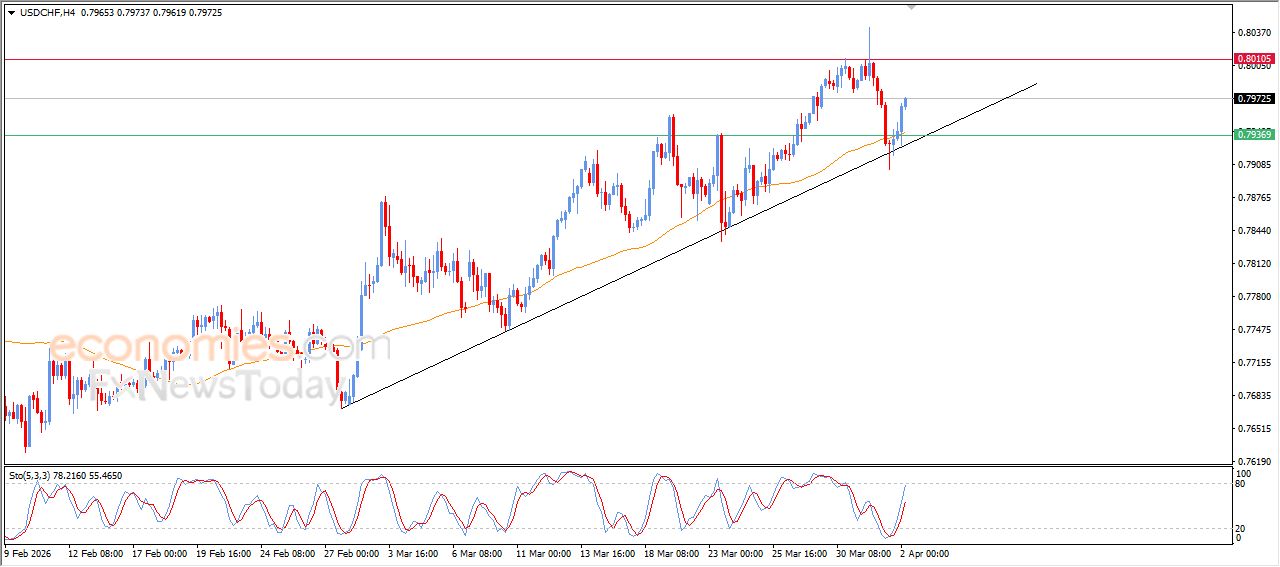Screen dimensions: 1280x567
Task: Click the 2 Apr 00:00 time label
Action: pyautogui.click(x=925, y=553)
